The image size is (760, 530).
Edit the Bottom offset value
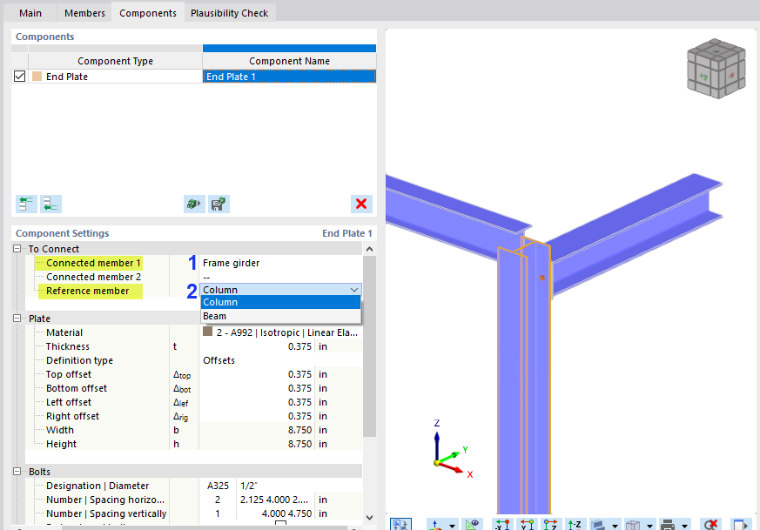click(257, 388)
